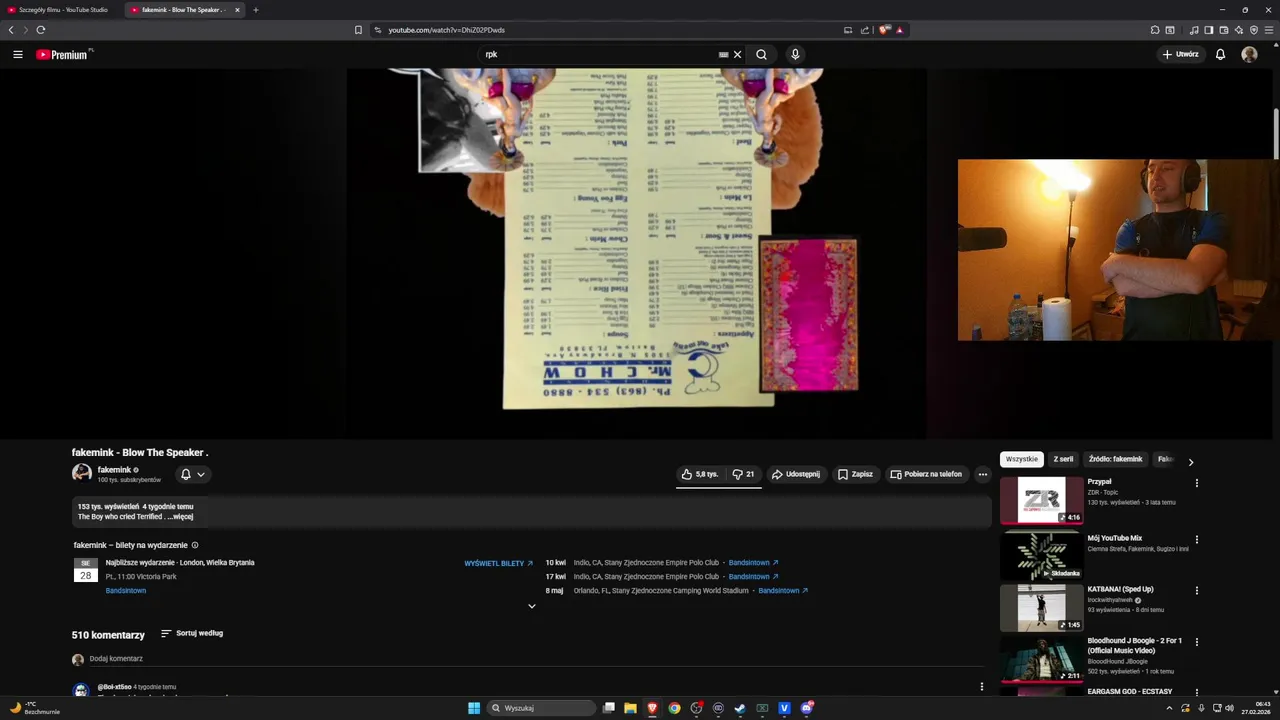The height and width of the screenshot is (720, 1280).
Task: Toggle the browser sidebar panel
Action: point(1208,30)
